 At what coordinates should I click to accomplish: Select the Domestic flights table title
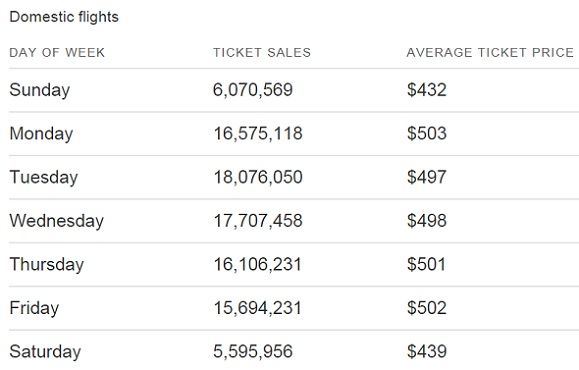pos(64,17)
